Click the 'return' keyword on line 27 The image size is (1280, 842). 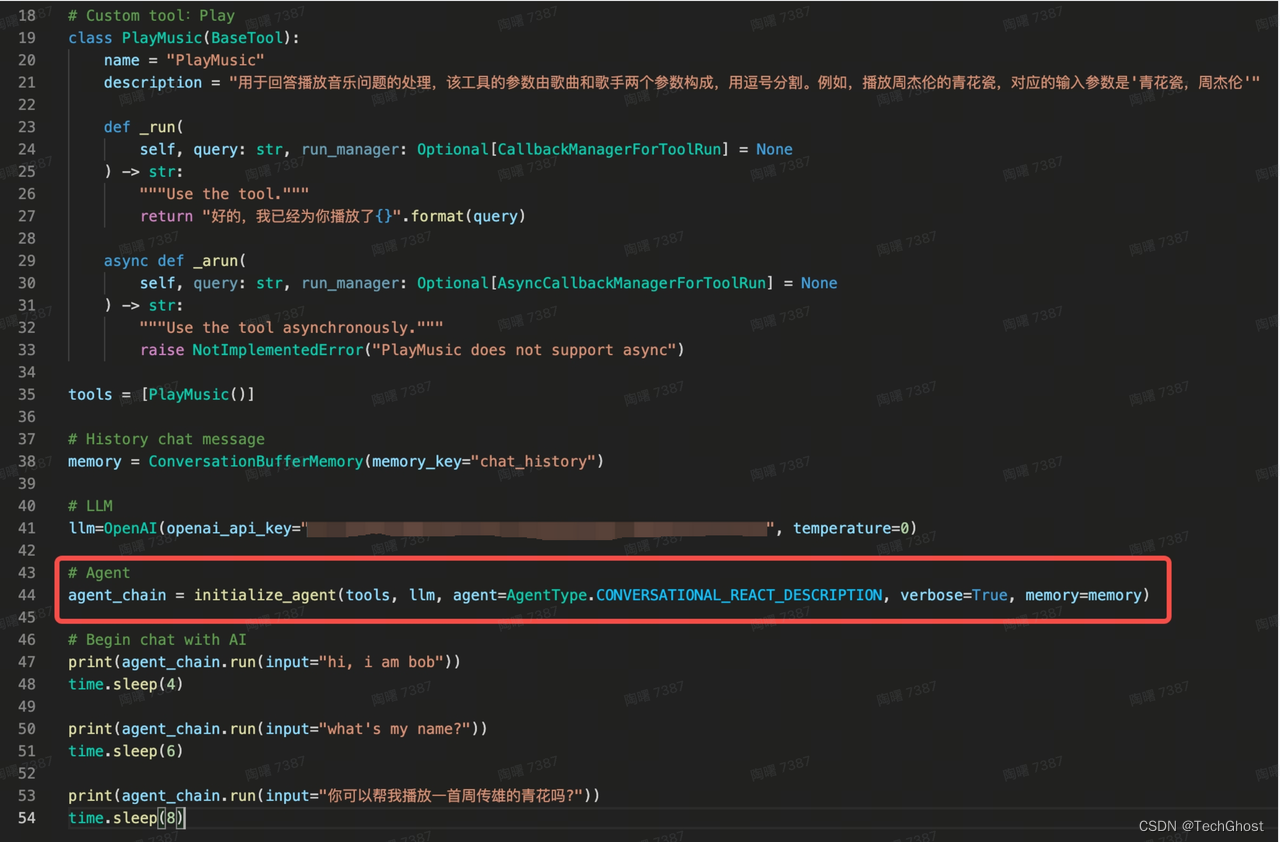[x=166, y=216]
